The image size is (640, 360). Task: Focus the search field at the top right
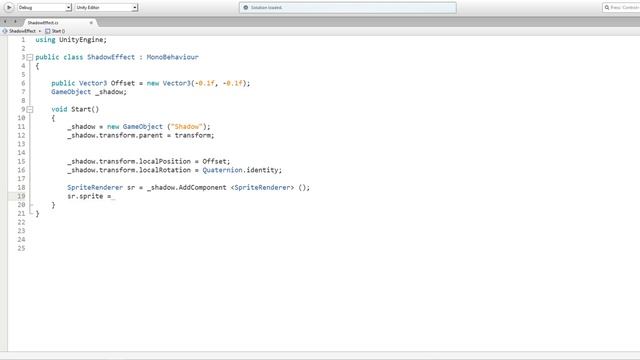click(x=621, y=7)
